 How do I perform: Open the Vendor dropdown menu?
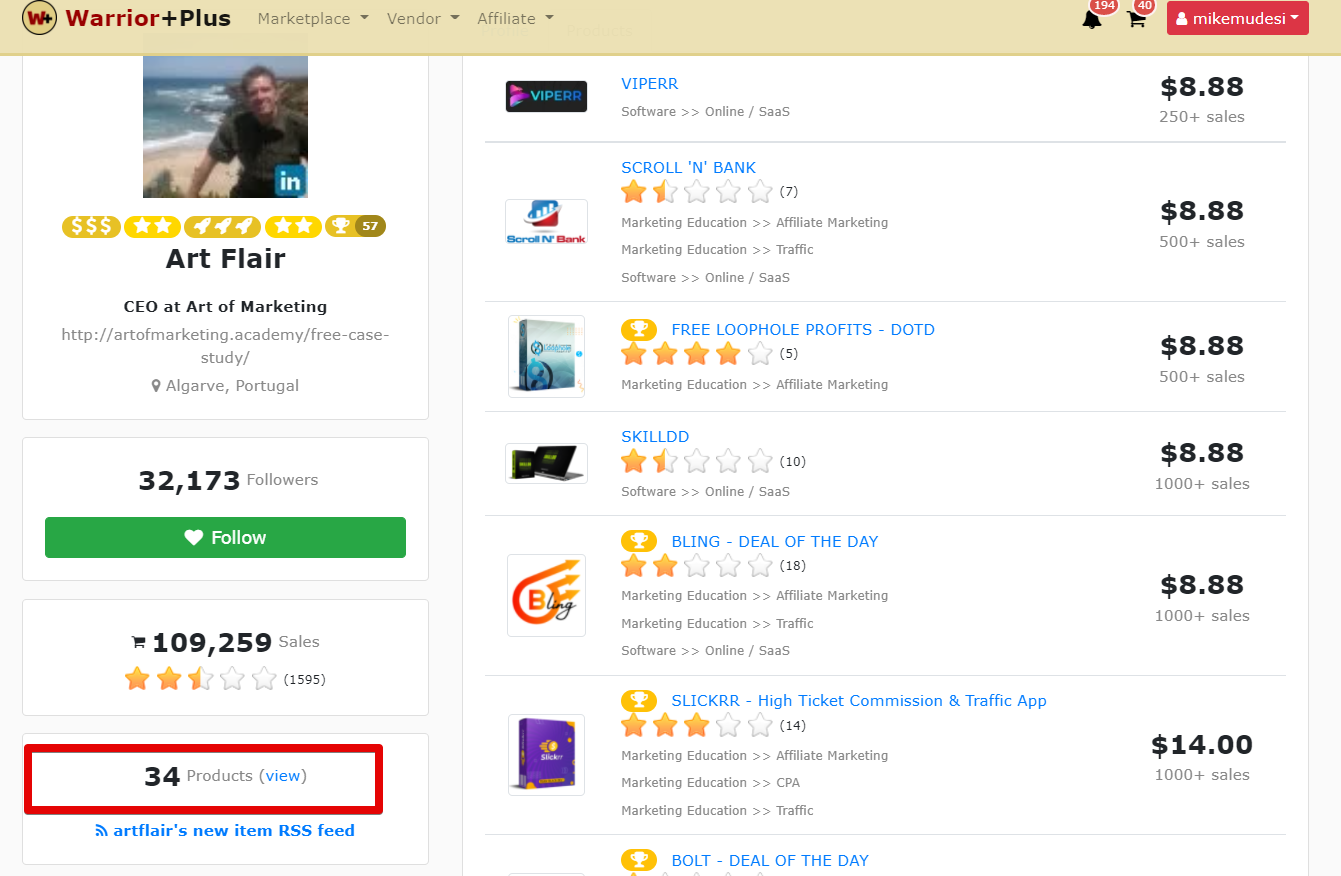coord(423,18)
